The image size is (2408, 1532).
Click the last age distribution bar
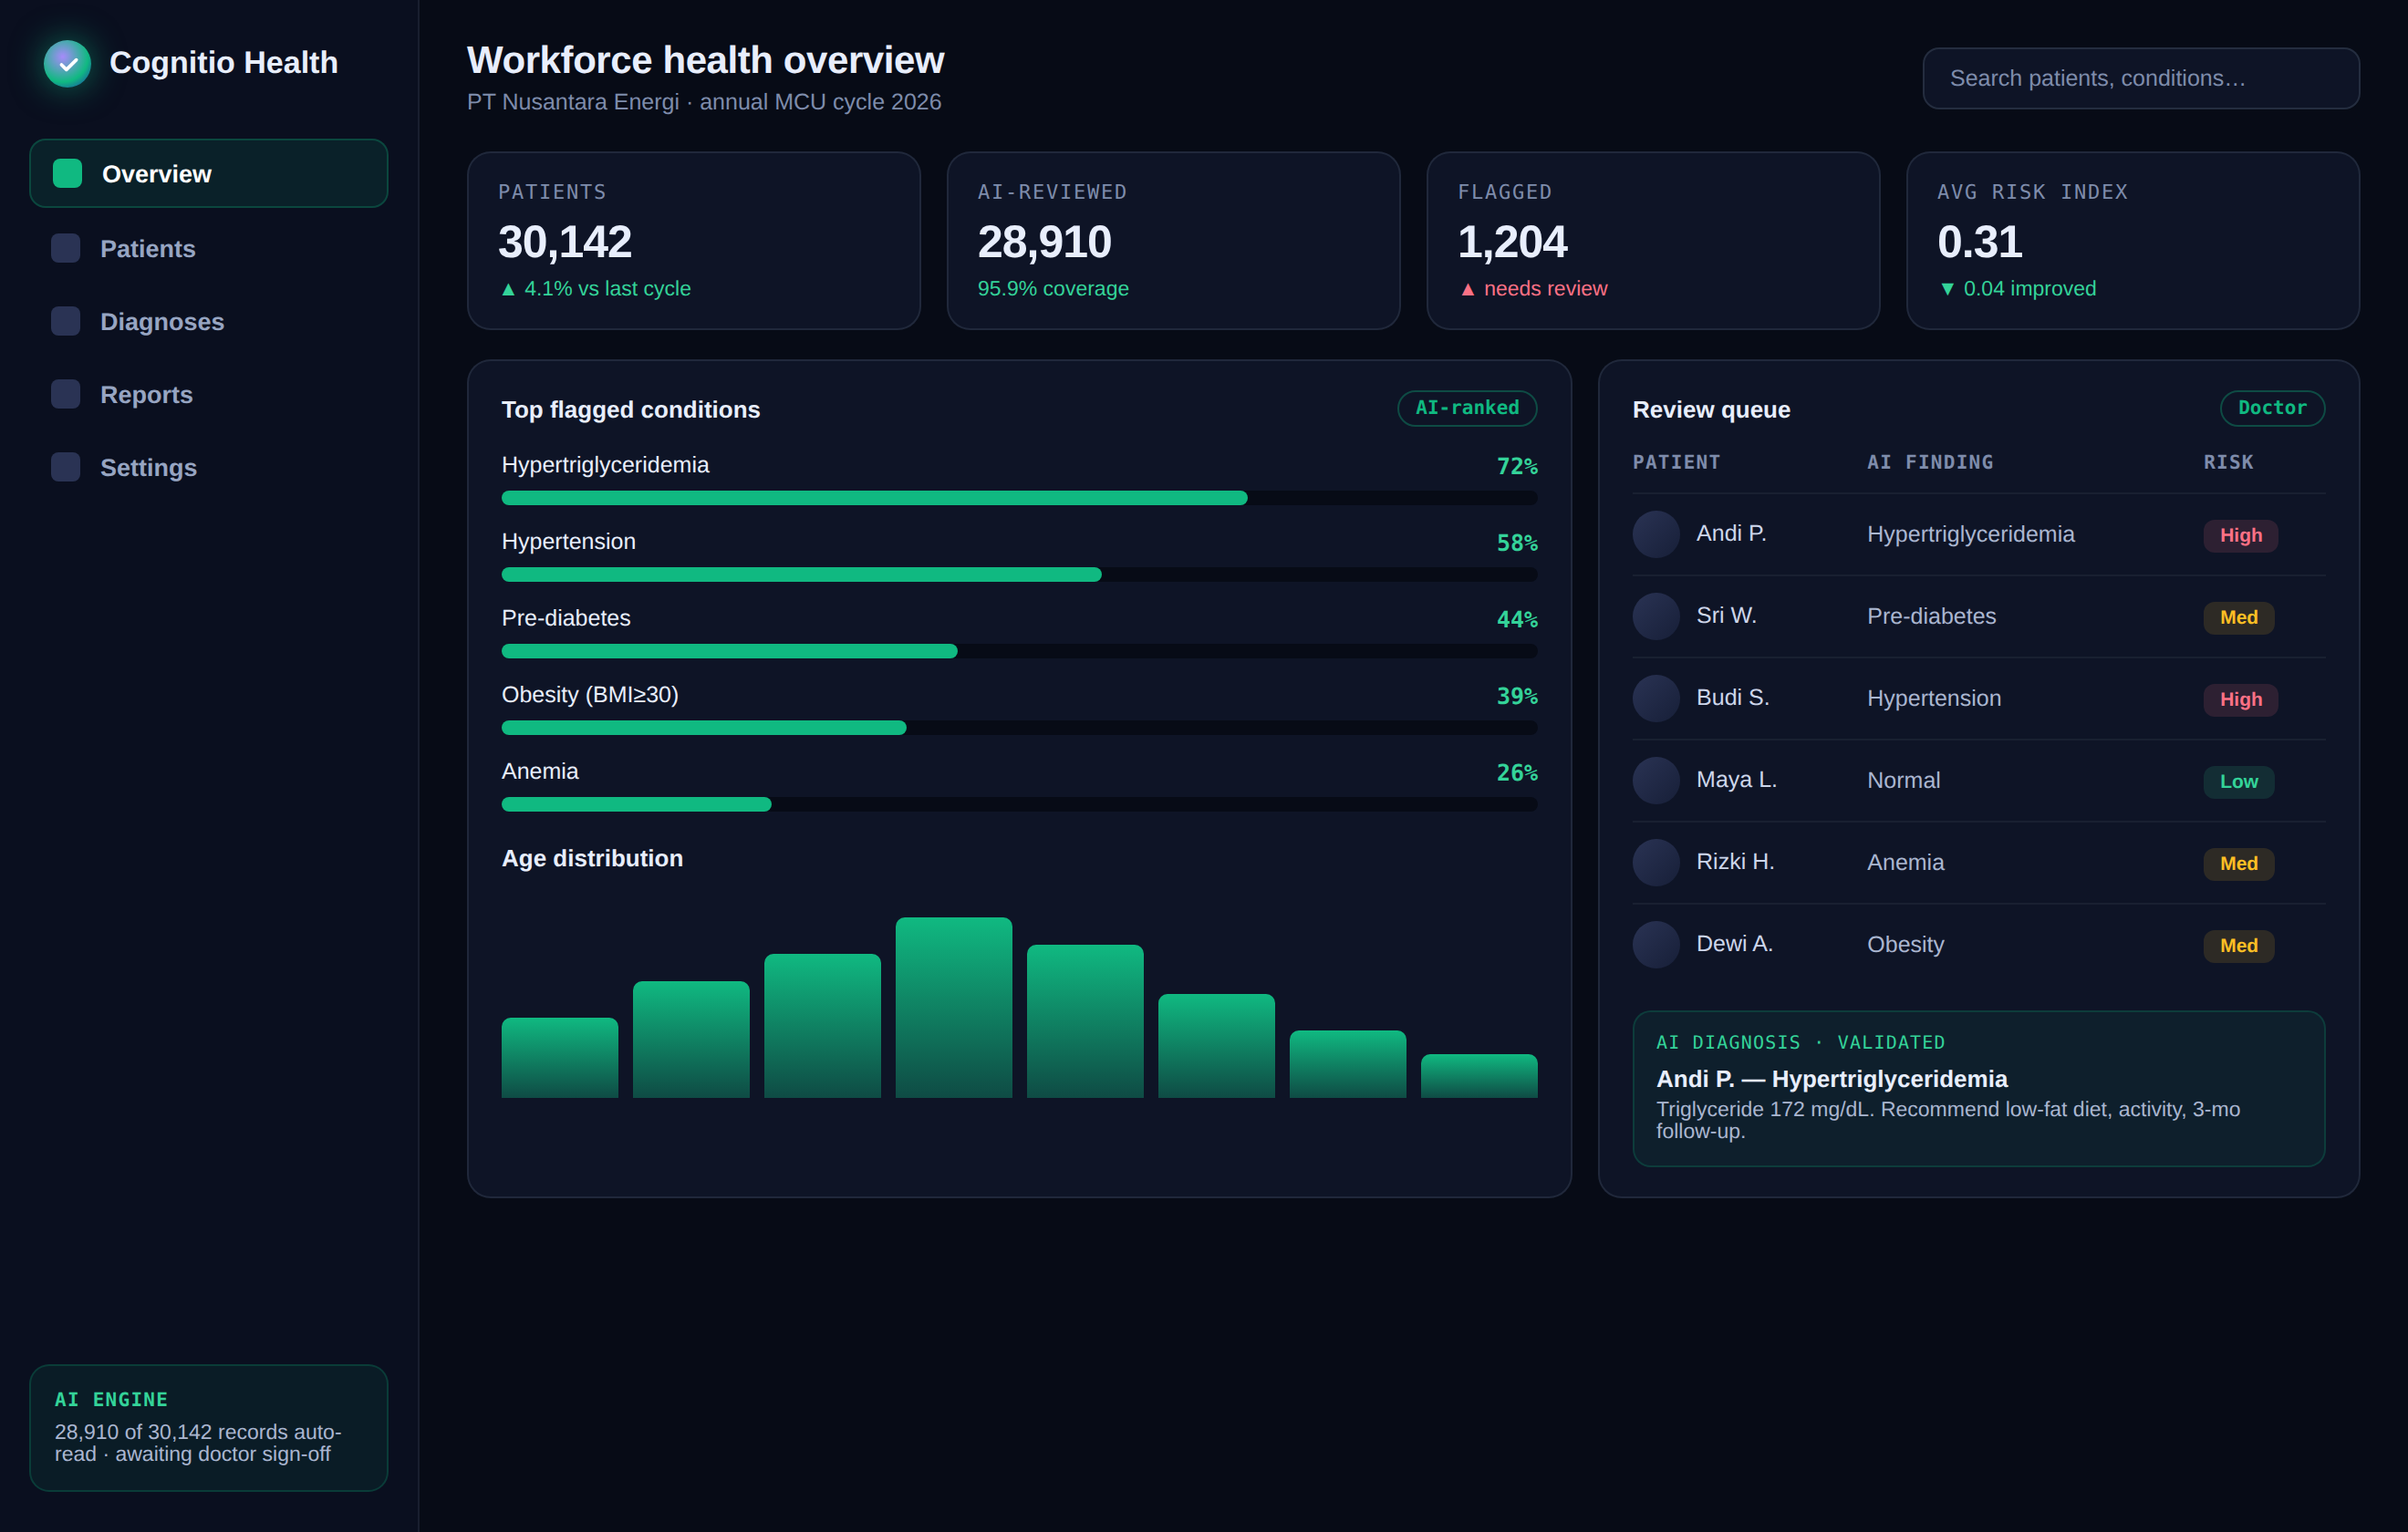point(1479,1075)
